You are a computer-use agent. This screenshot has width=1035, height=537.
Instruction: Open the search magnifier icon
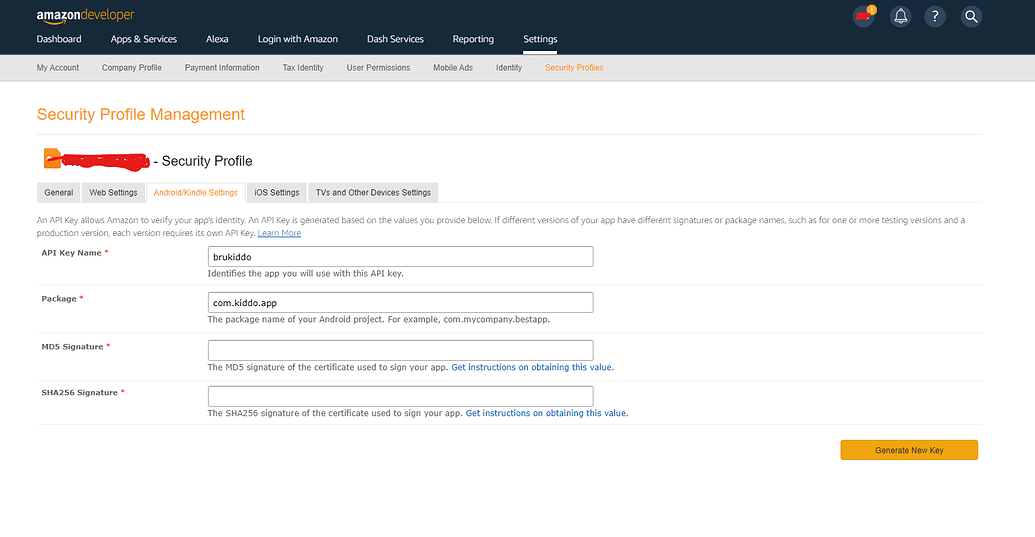[970, 16]
